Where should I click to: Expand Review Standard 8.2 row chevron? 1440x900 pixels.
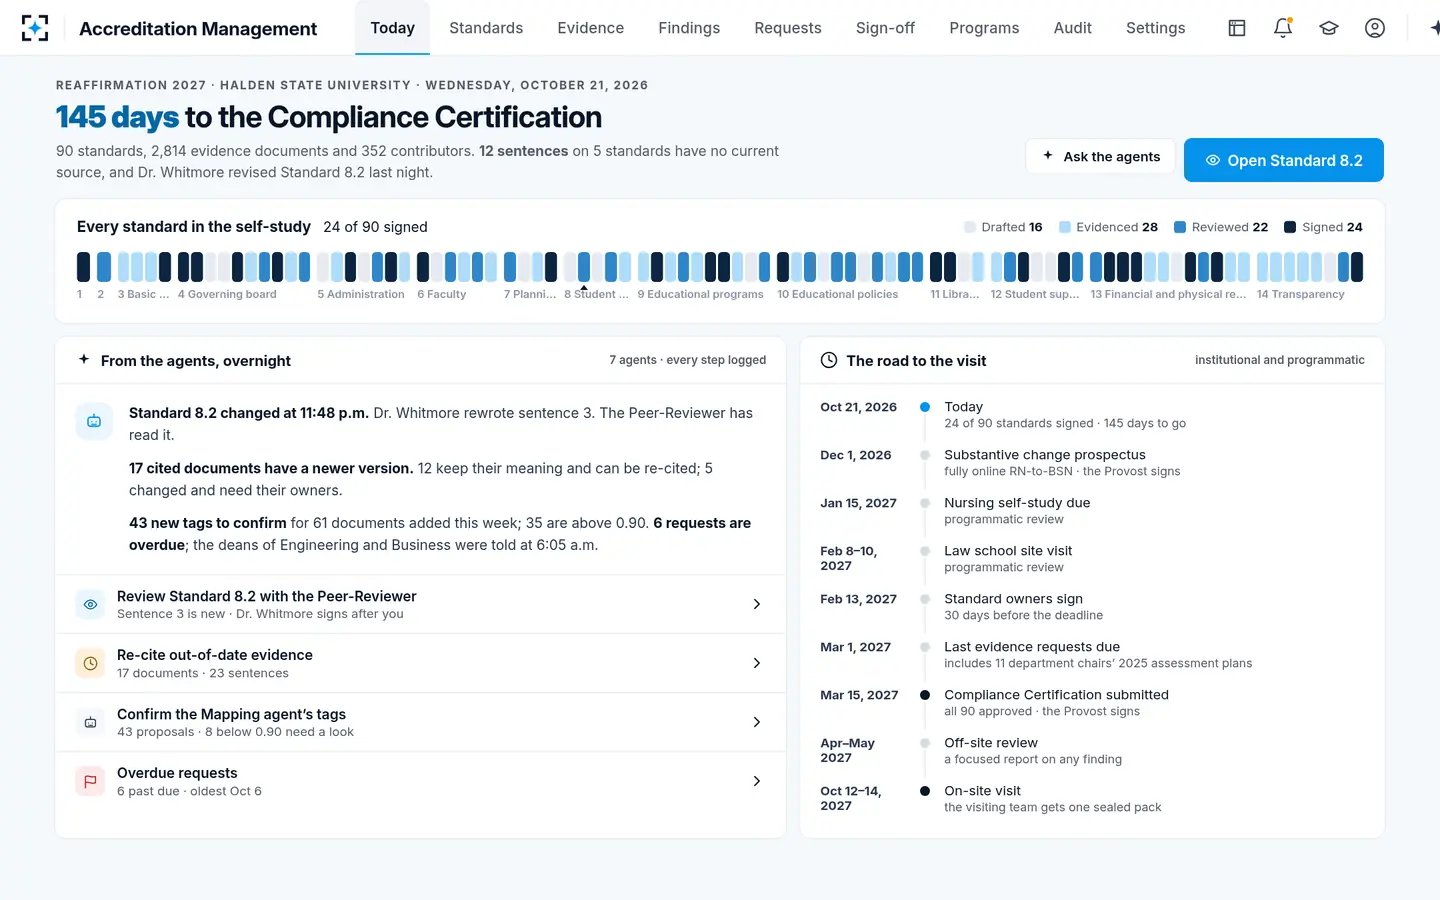[757, 604]
